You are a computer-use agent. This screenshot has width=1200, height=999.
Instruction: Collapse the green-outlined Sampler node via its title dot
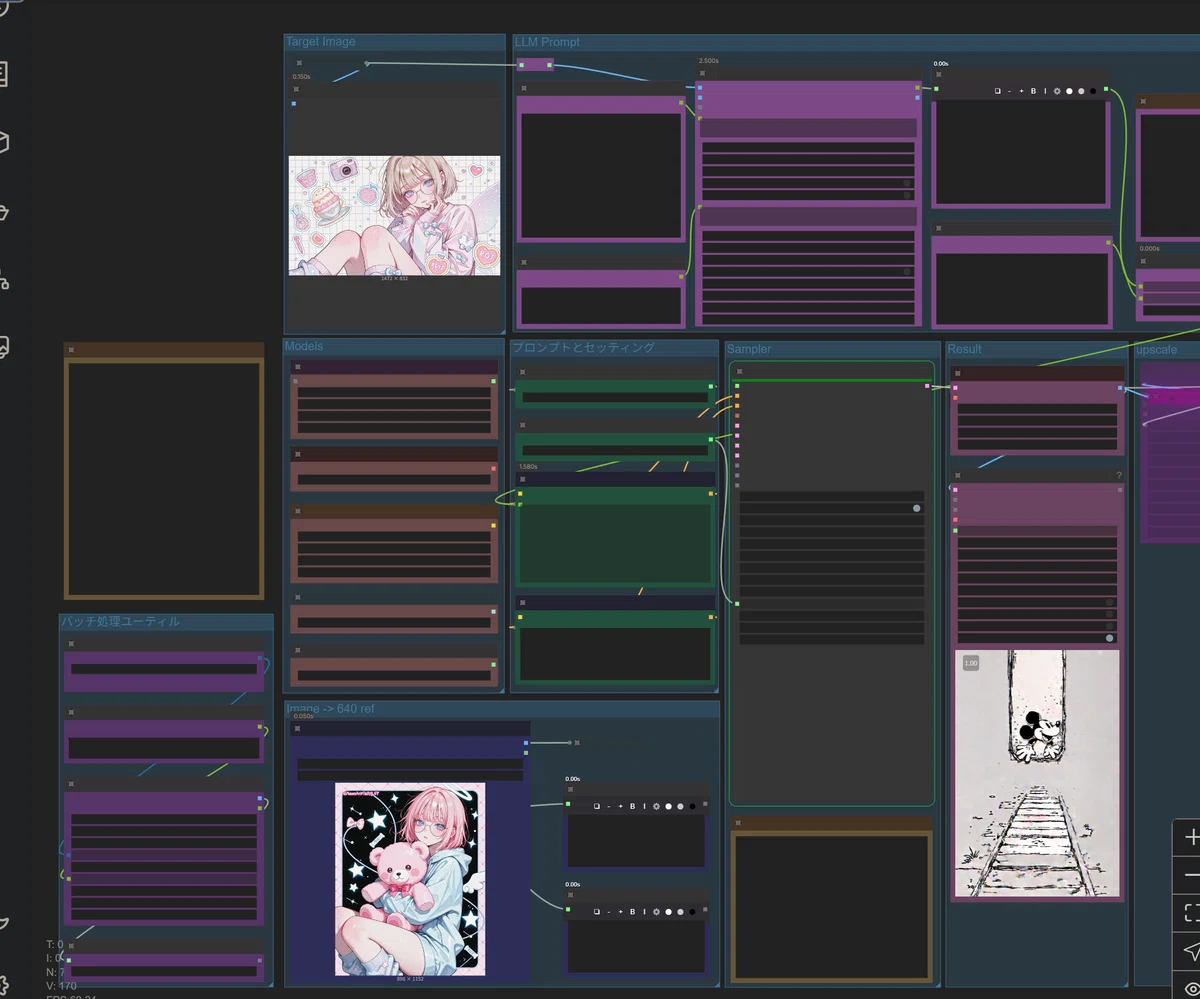pos(739,371)
